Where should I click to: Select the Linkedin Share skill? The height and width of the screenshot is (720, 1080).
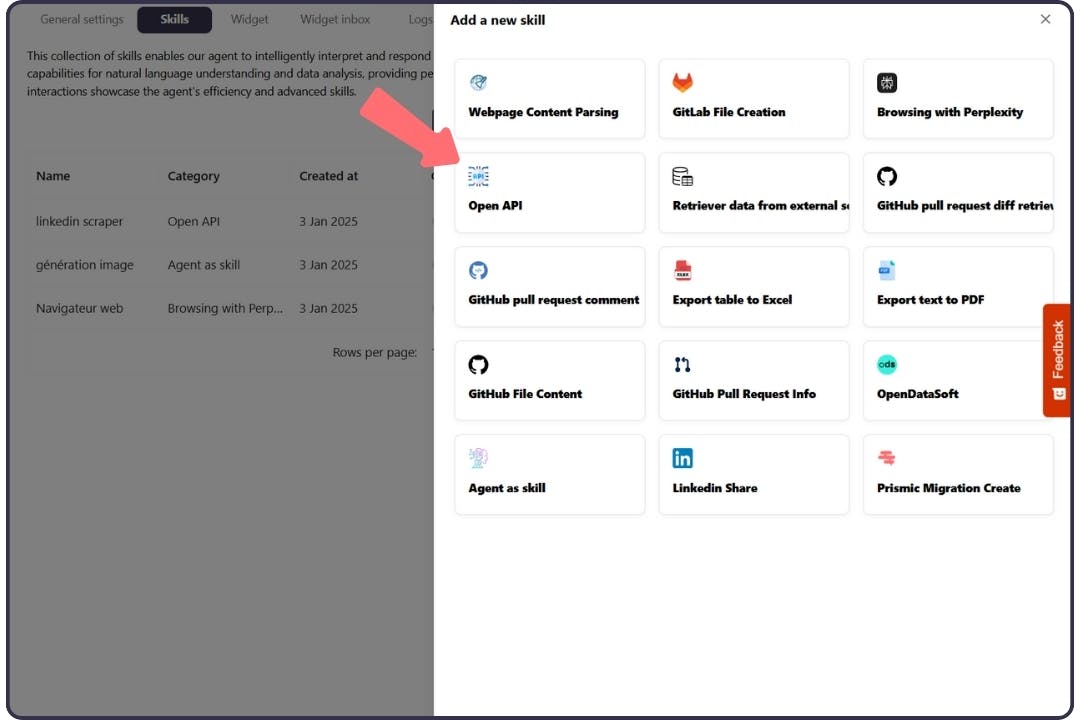coord(754,474)
